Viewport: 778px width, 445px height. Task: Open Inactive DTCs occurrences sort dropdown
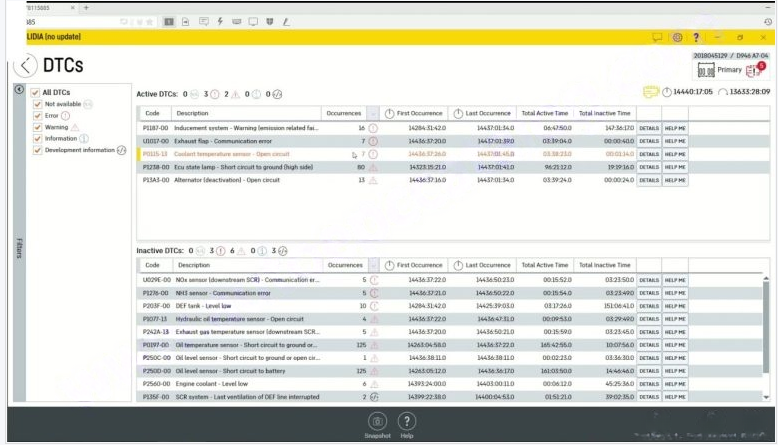click(374, 265)
